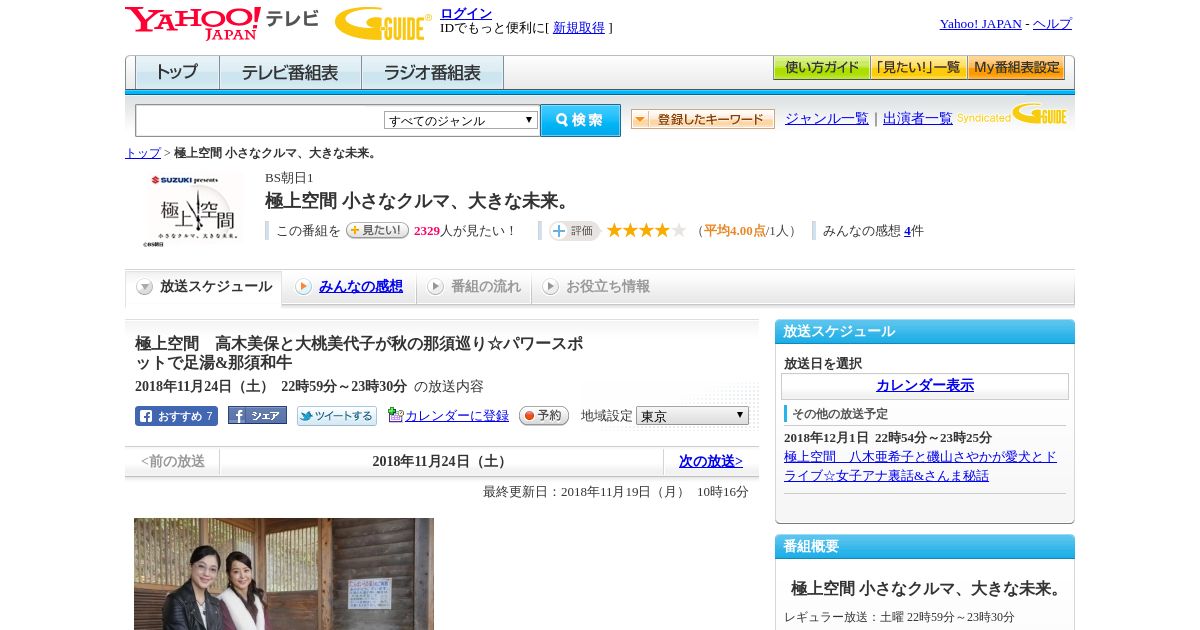Open the トップ tab
This screenshot has height=630, width=1200.
coord(177,72)
